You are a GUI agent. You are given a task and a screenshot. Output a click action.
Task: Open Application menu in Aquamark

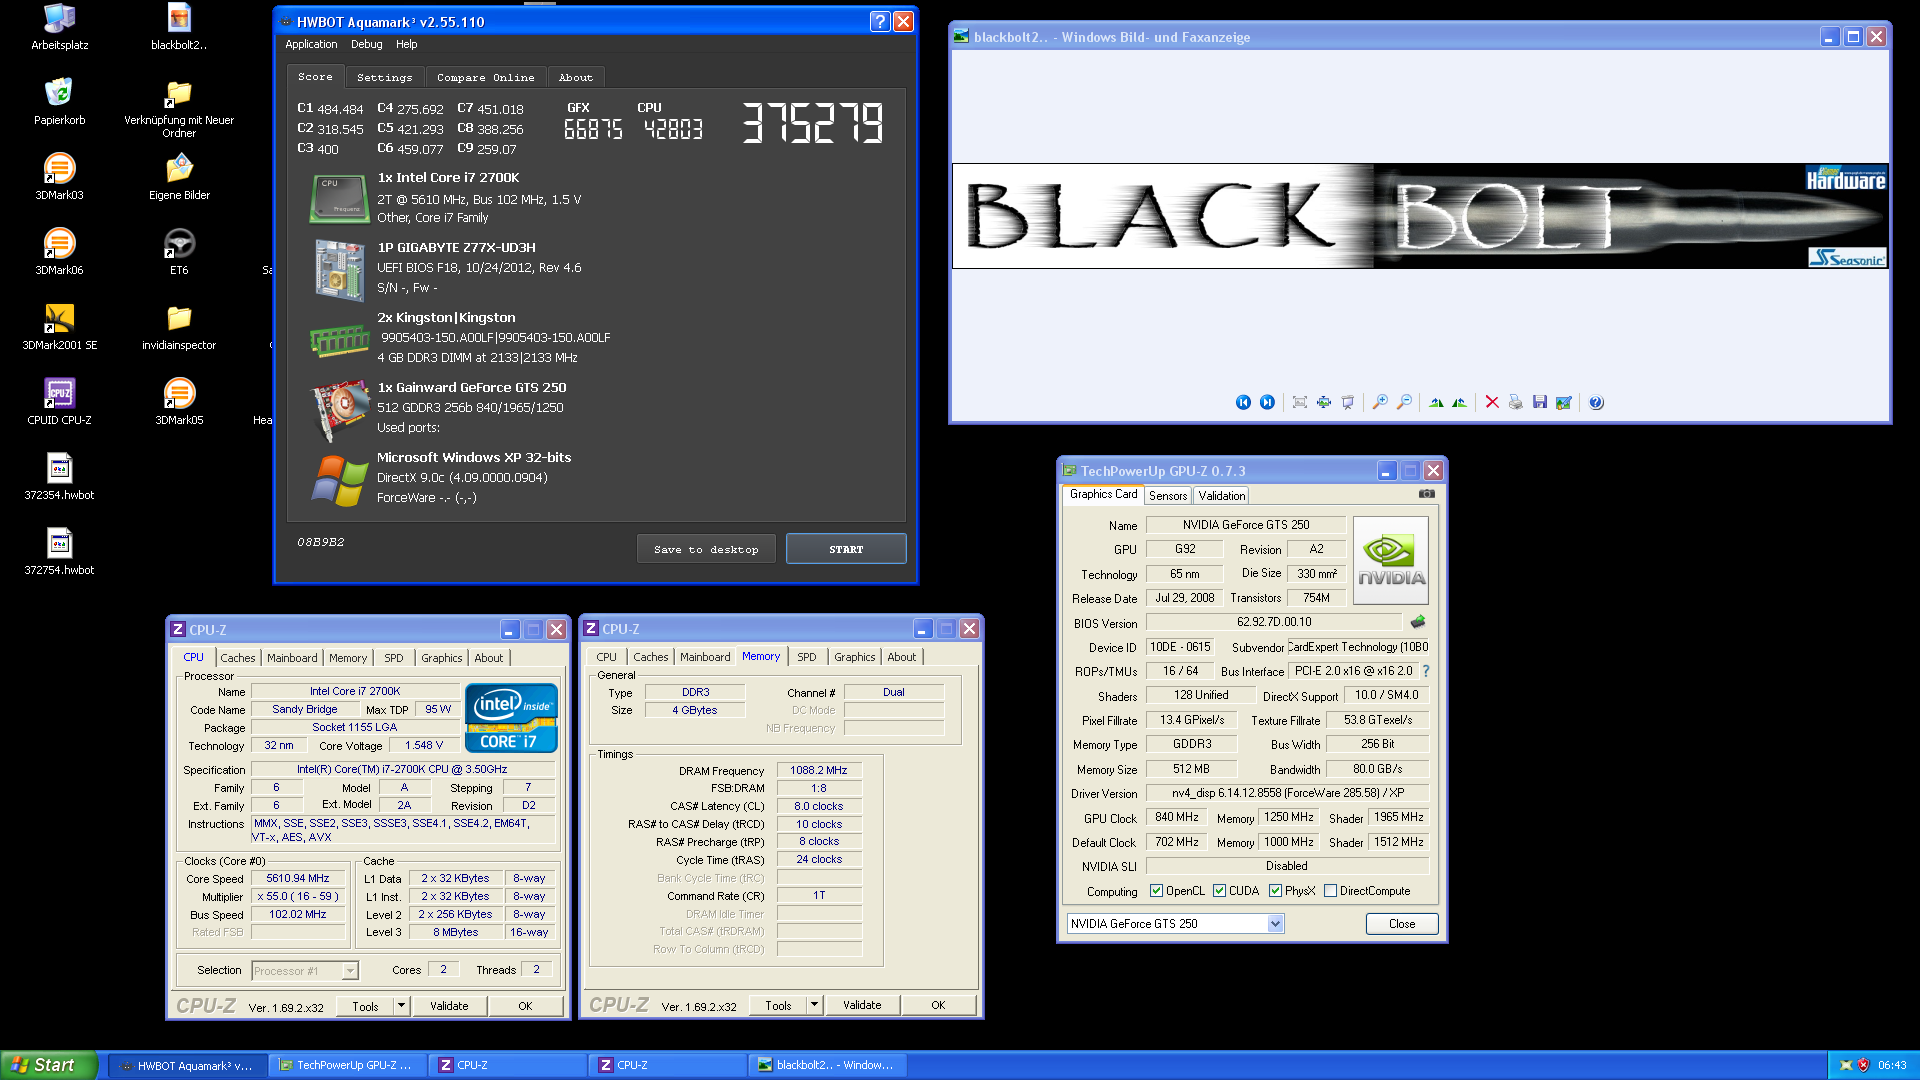pos(311,44)
